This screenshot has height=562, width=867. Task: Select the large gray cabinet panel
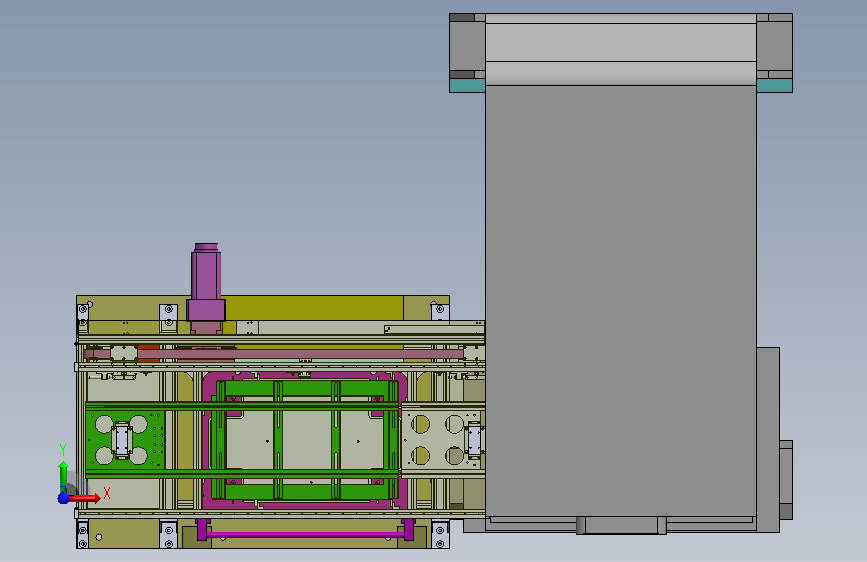(x=620, y=300)
